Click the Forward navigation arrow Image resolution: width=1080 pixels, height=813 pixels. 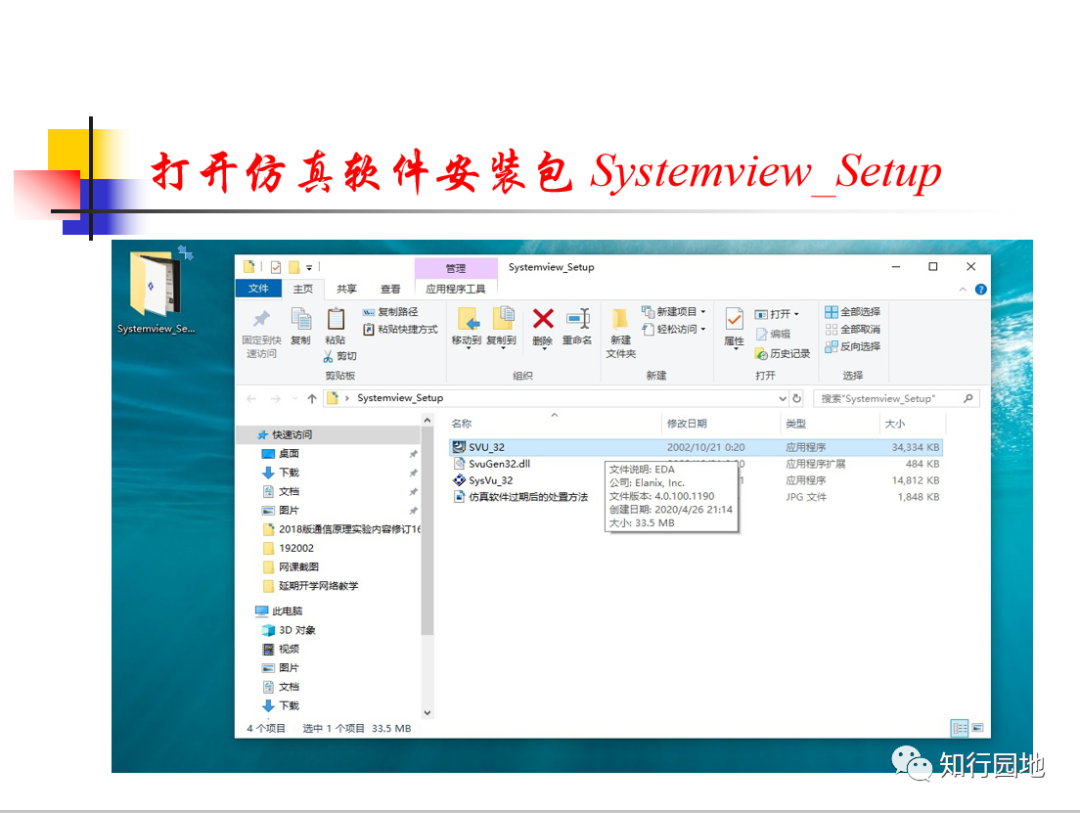(x=276, y=398)
